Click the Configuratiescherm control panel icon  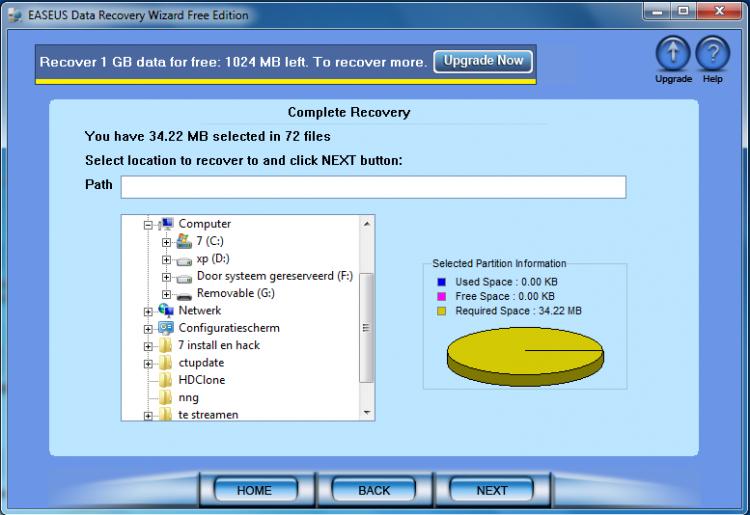pos(166,328)
